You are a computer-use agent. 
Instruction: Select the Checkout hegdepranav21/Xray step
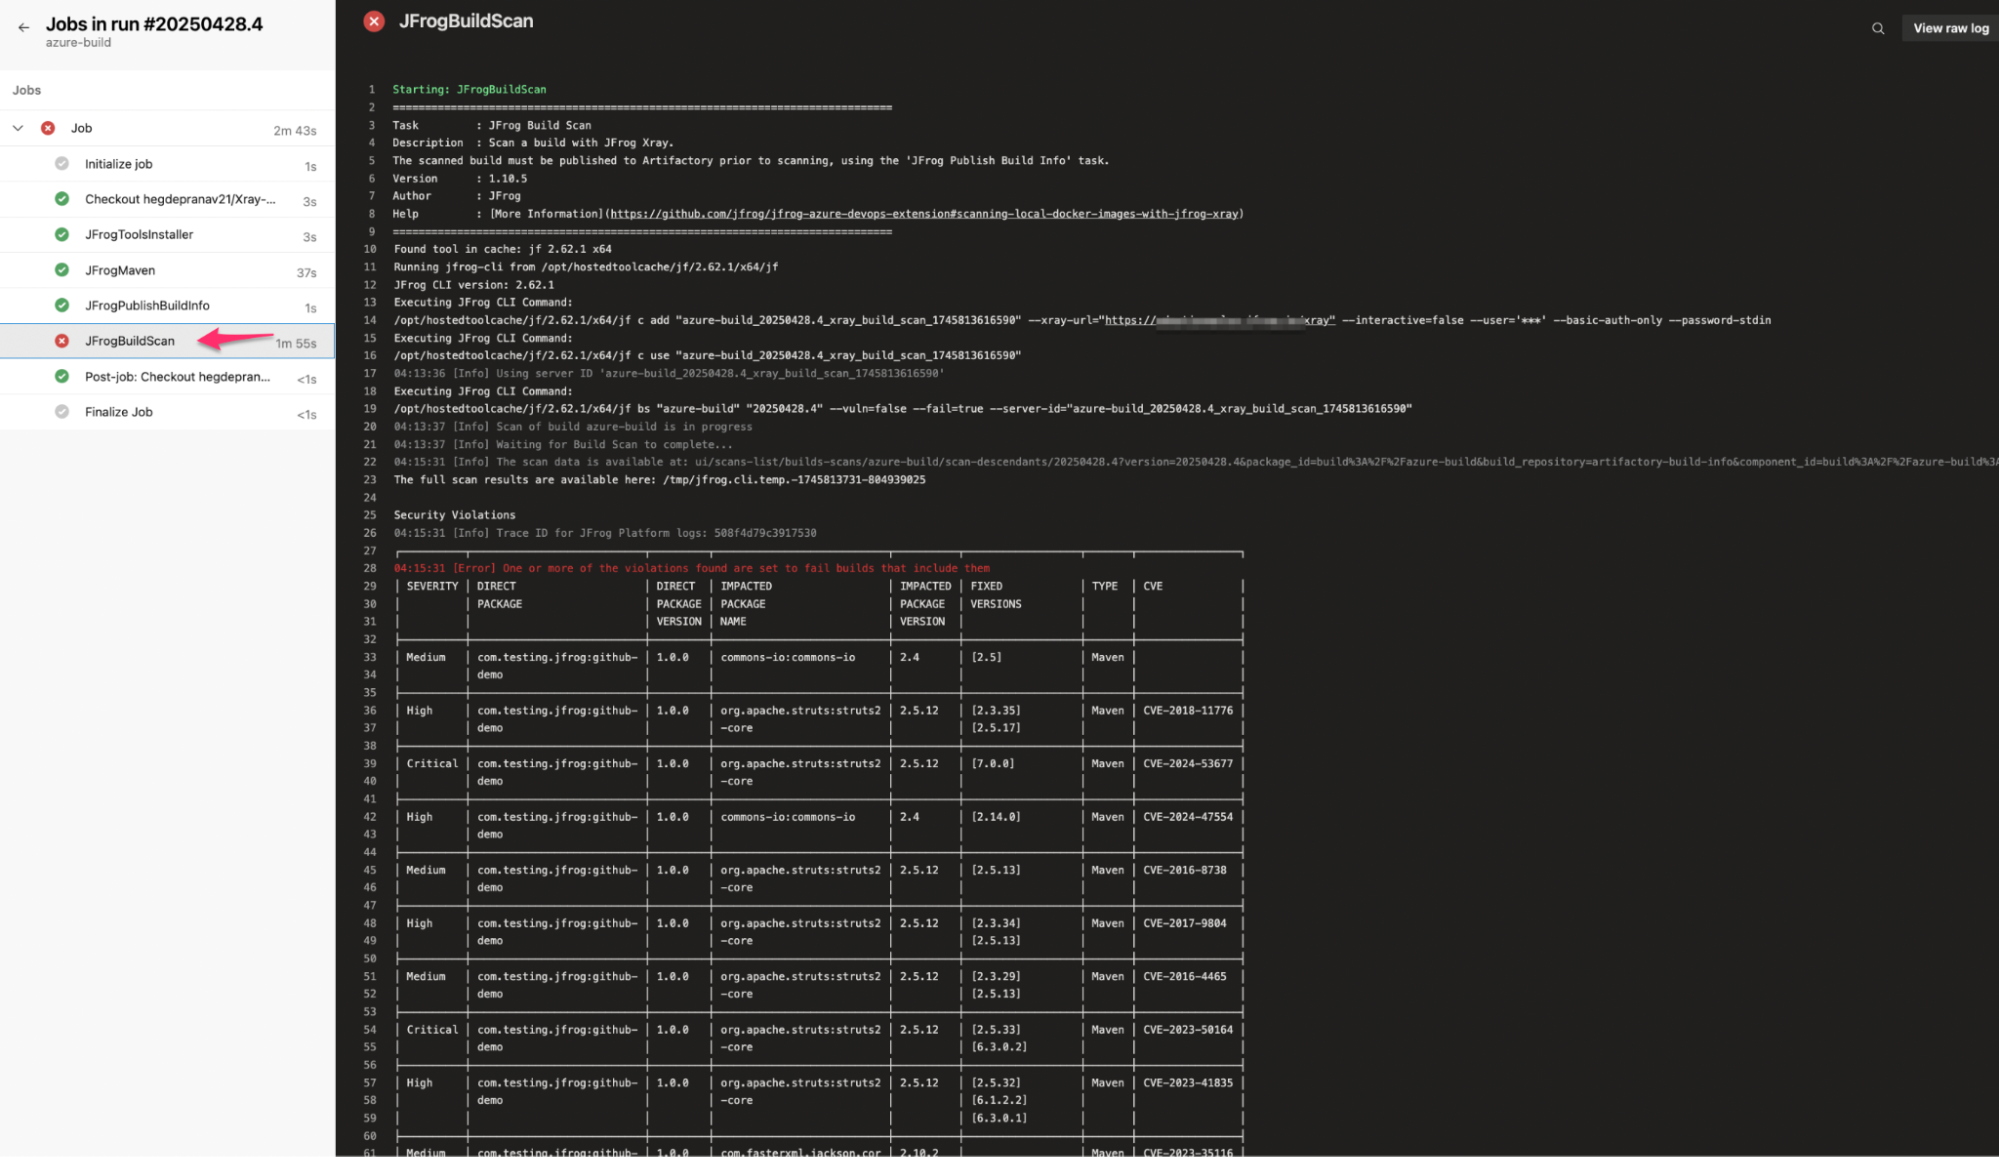(x=180, y=199)
